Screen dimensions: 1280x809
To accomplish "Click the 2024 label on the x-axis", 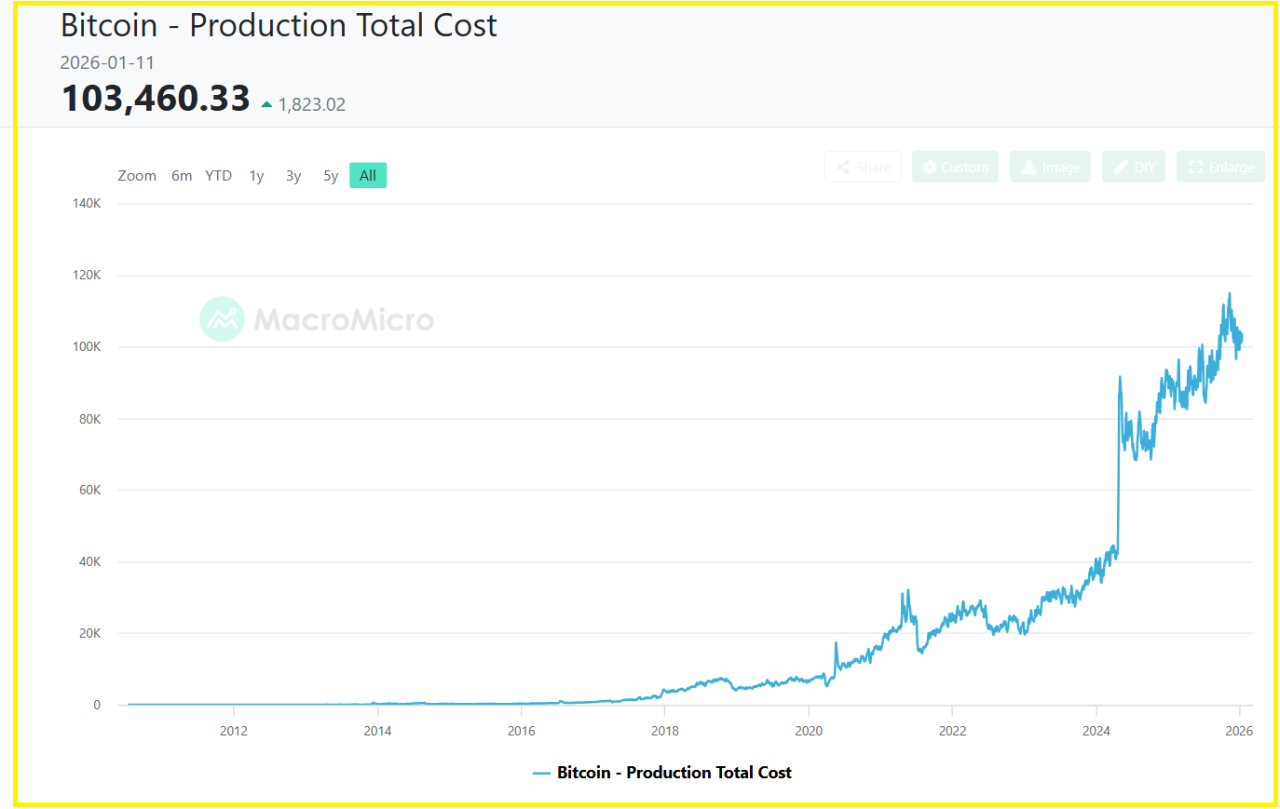I will coord(1096,731).
